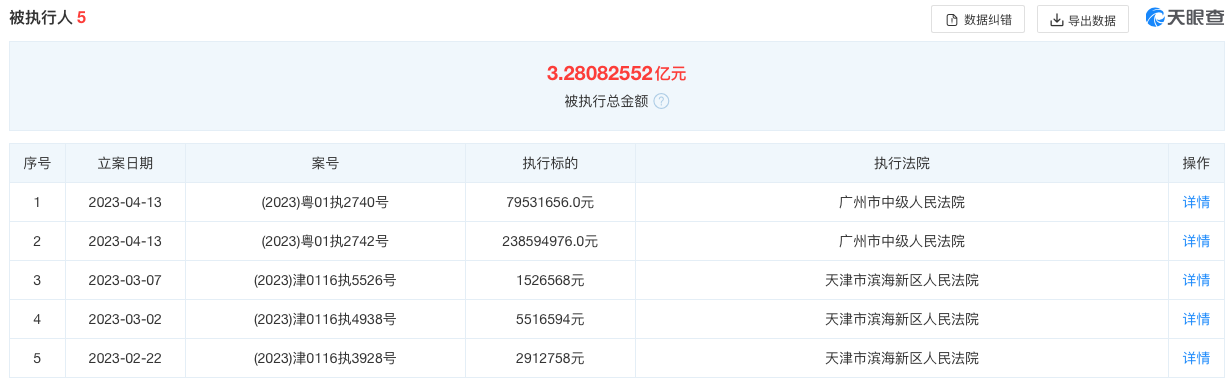Click the date 2023-03-02
Image resolution: width=1229 pixels, height=382 pixels.
(125, 319)
